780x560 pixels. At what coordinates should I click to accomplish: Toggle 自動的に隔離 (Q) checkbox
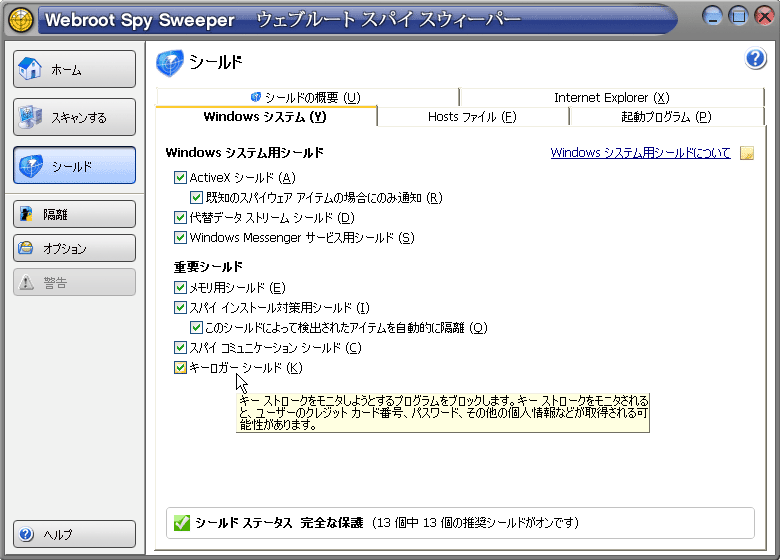pyautogui.click(x=196, y=327)
